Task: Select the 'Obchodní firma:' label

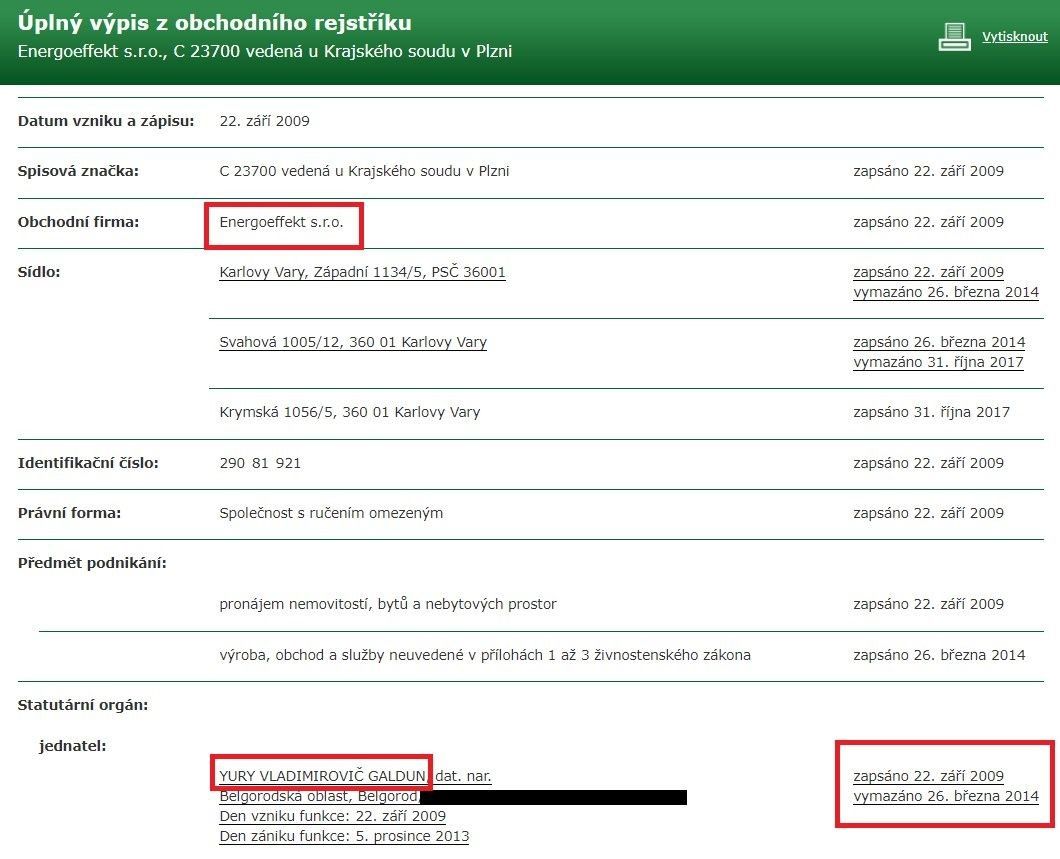Action: 78,222
